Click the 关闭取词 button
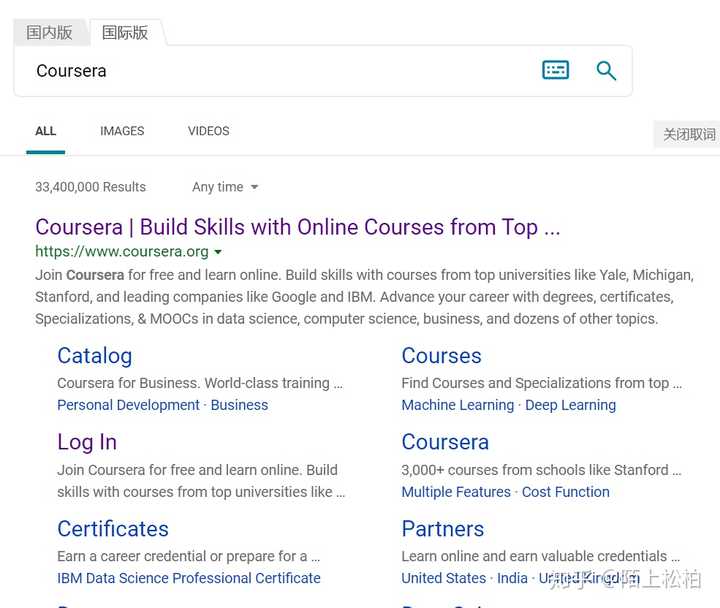 pyautogui.click(x=688, y=135)
